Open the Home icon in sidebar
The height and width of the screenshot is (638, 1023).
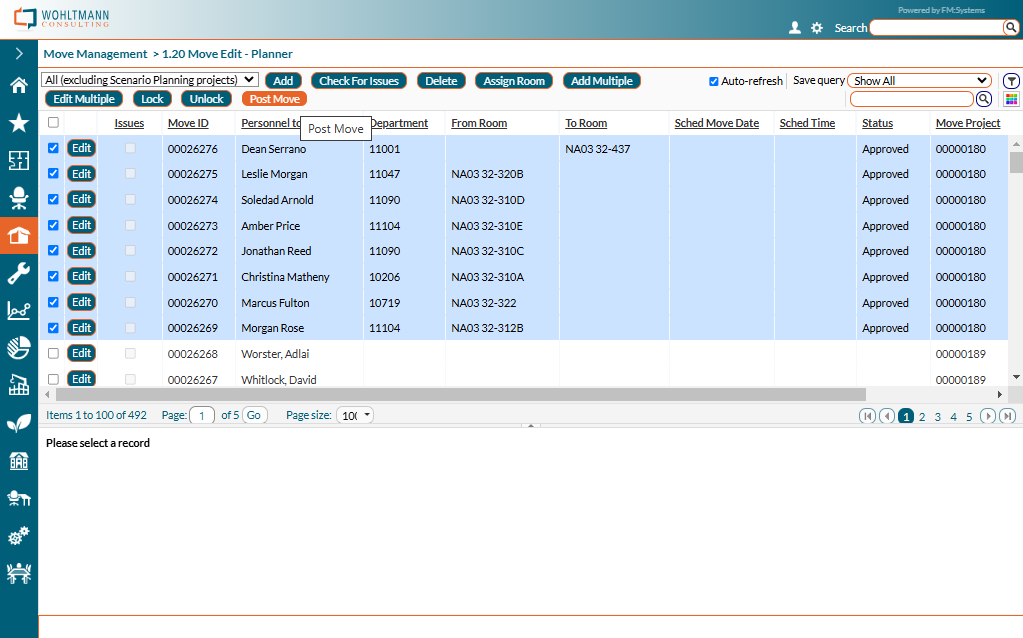pyautogui.click(x=18, y=85)
